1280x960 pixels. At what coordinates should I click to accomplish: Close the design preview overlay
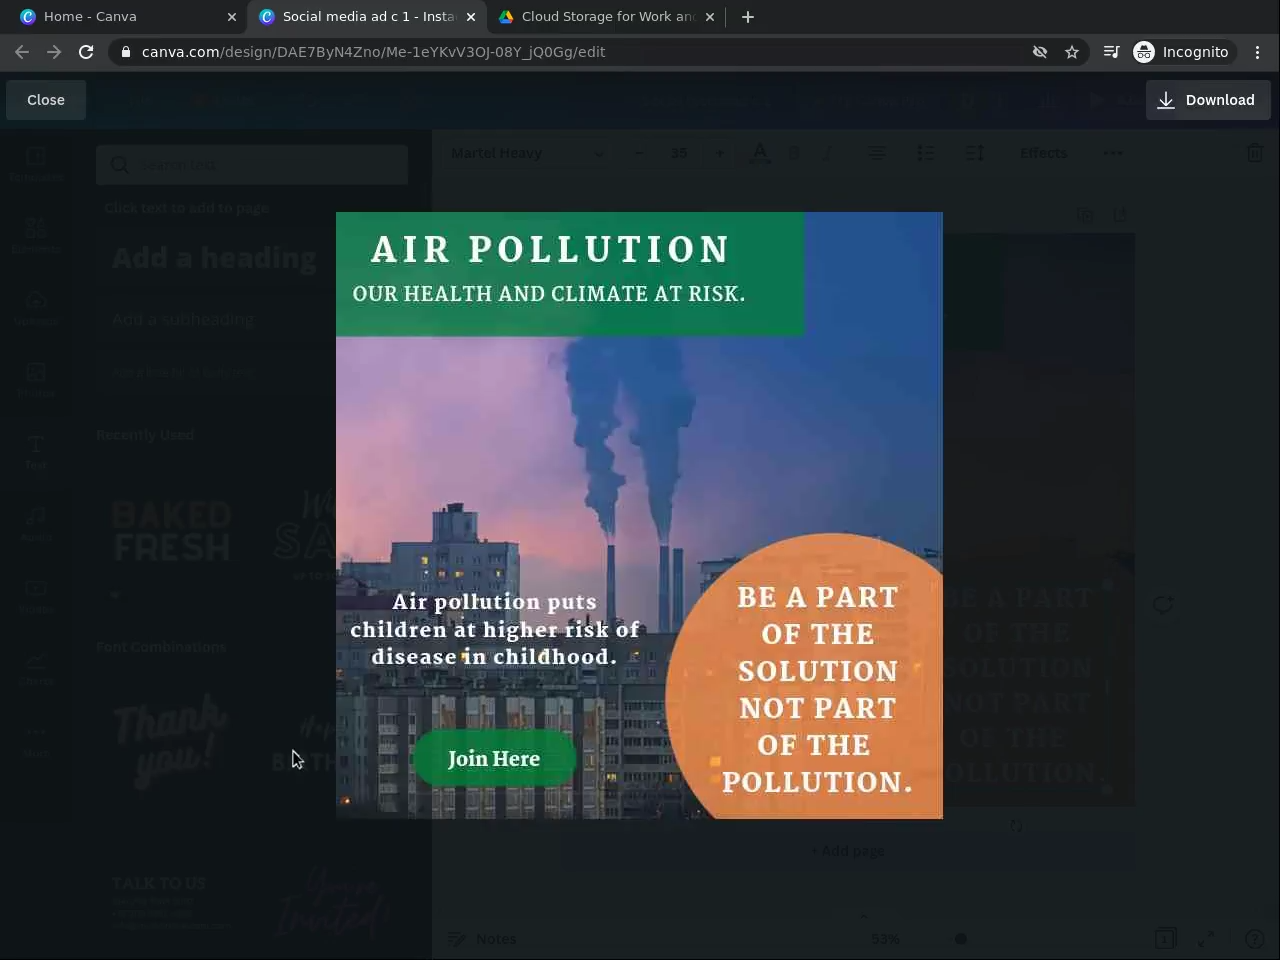pos(46,100)
